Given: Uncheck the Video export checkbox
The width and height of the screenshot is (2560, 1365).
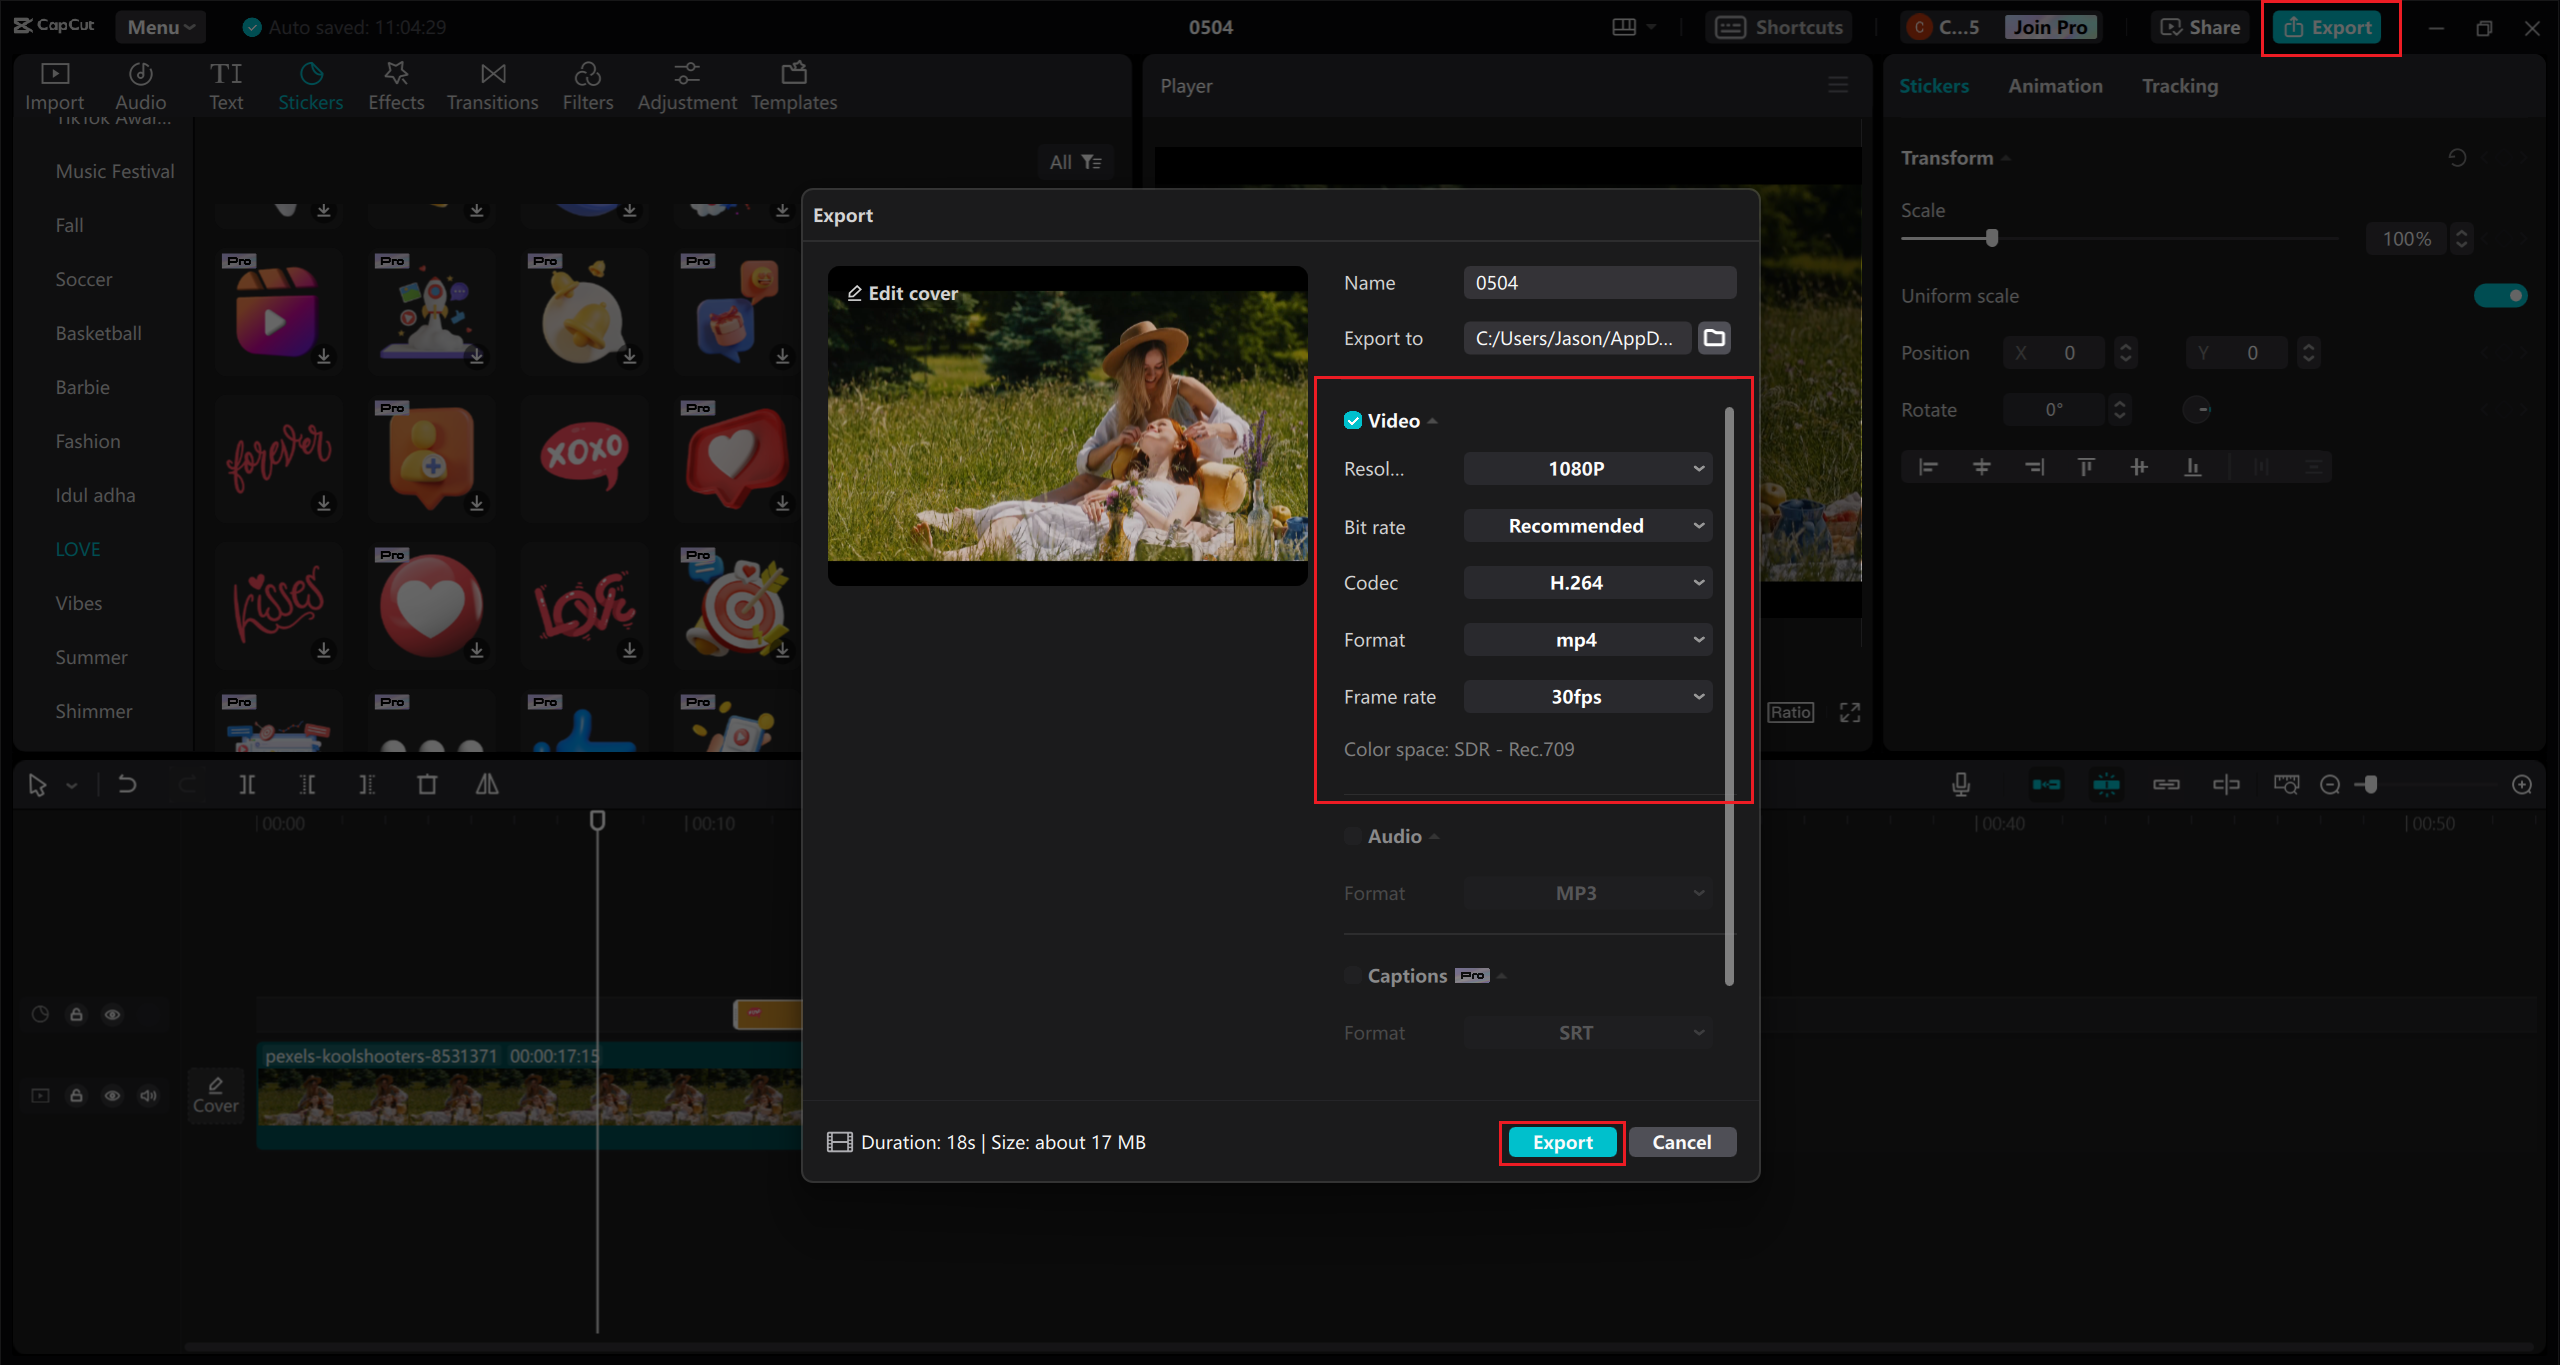Looking at the screenshot, I should point(1352,420).
